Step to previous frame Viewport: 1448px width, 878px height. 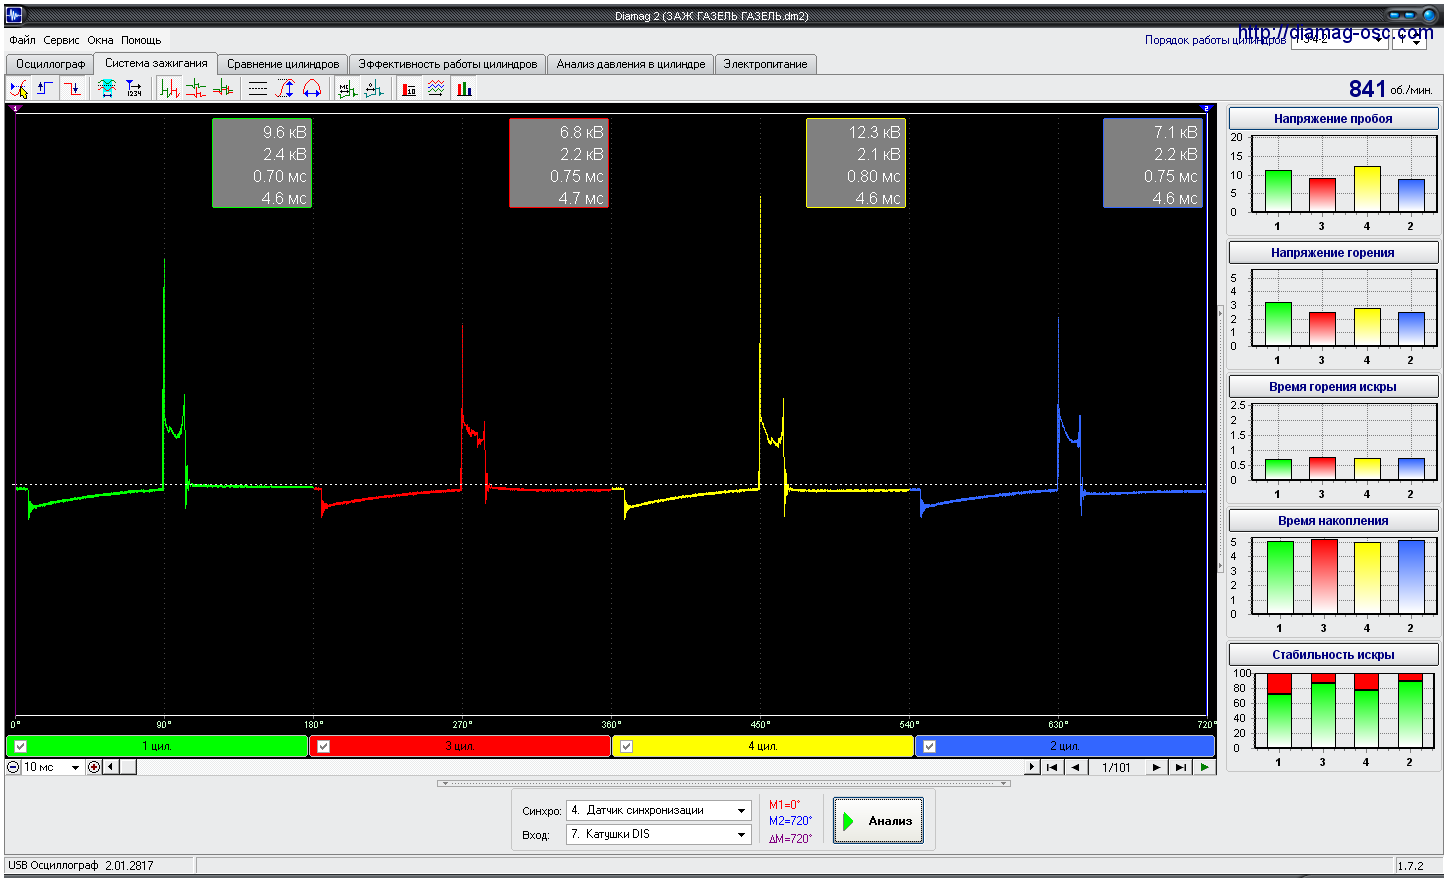click(1076, 767)
